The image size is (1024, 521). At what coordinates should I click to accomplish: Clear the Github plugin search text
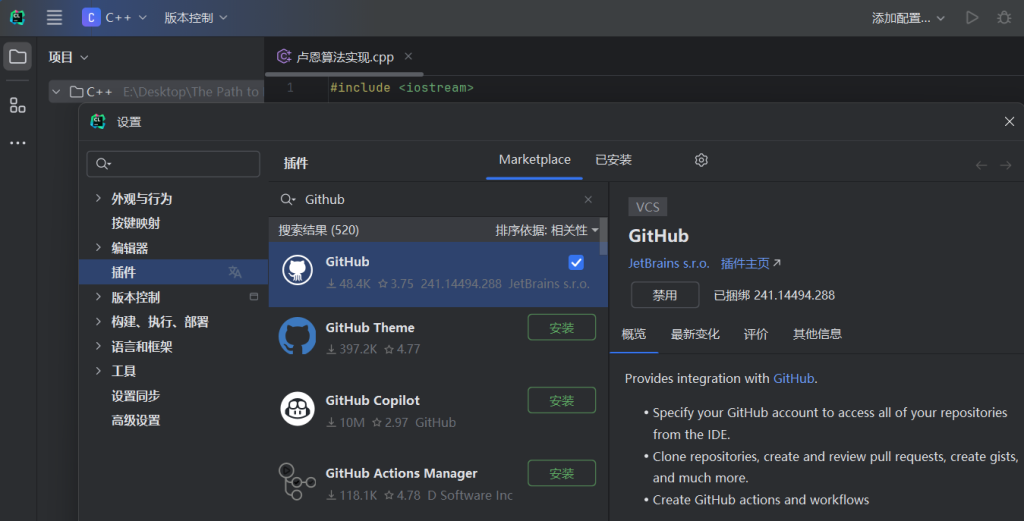(588, 200)
